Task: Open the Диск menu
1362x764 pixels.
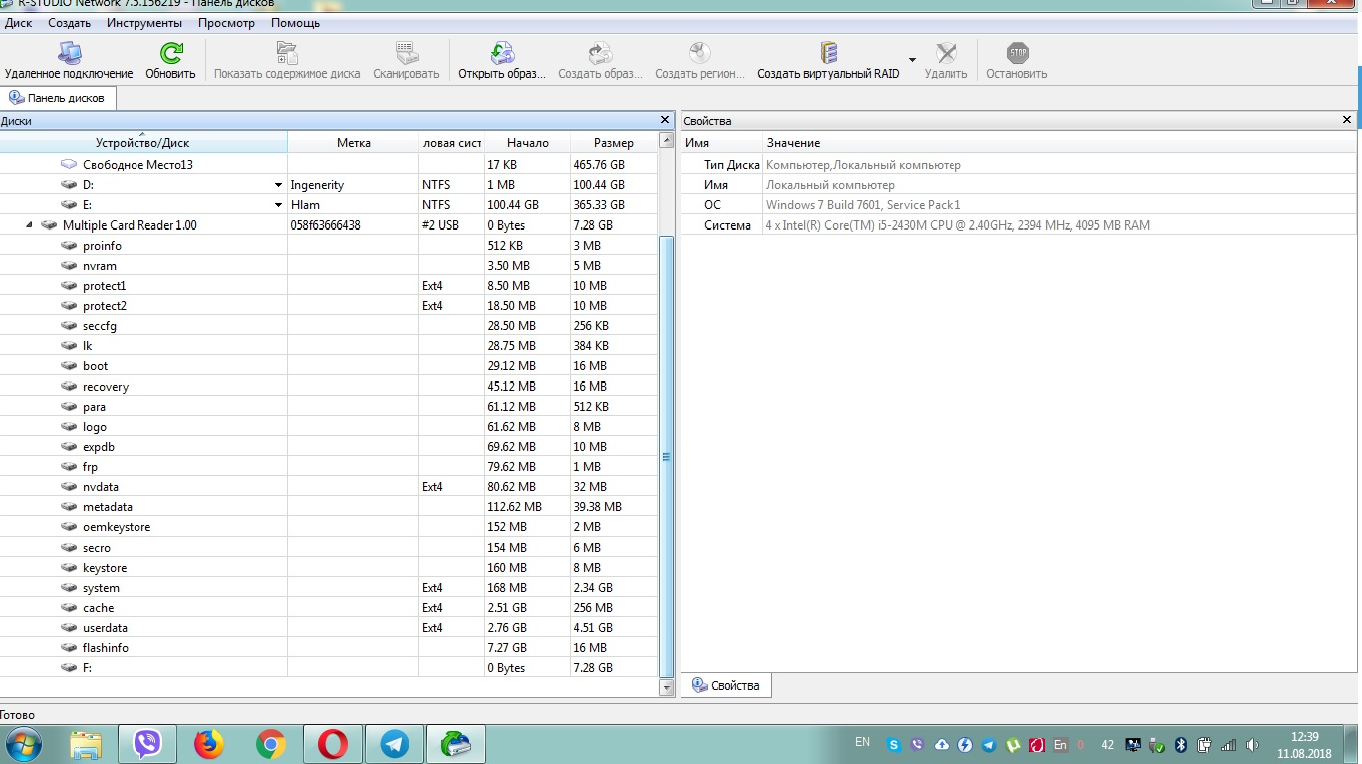Action: [18, 23]
